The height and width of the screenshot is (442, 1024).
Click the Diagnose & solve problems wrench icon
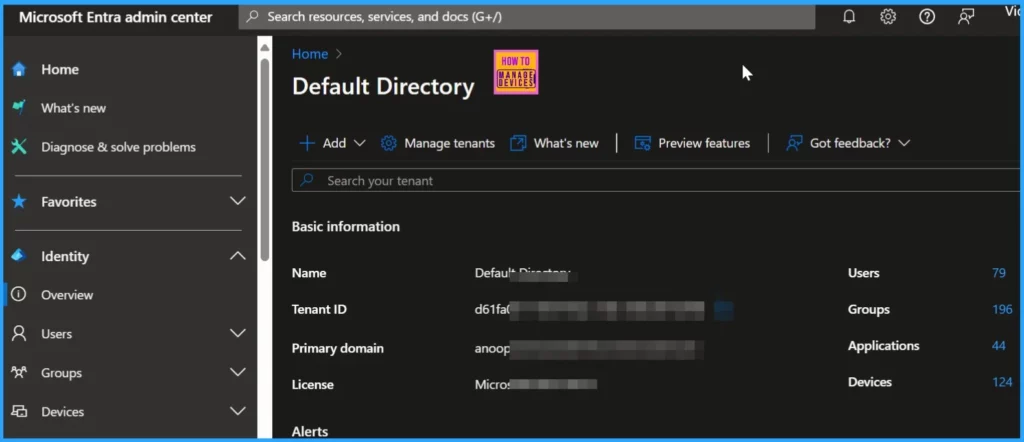click(19, 147)
